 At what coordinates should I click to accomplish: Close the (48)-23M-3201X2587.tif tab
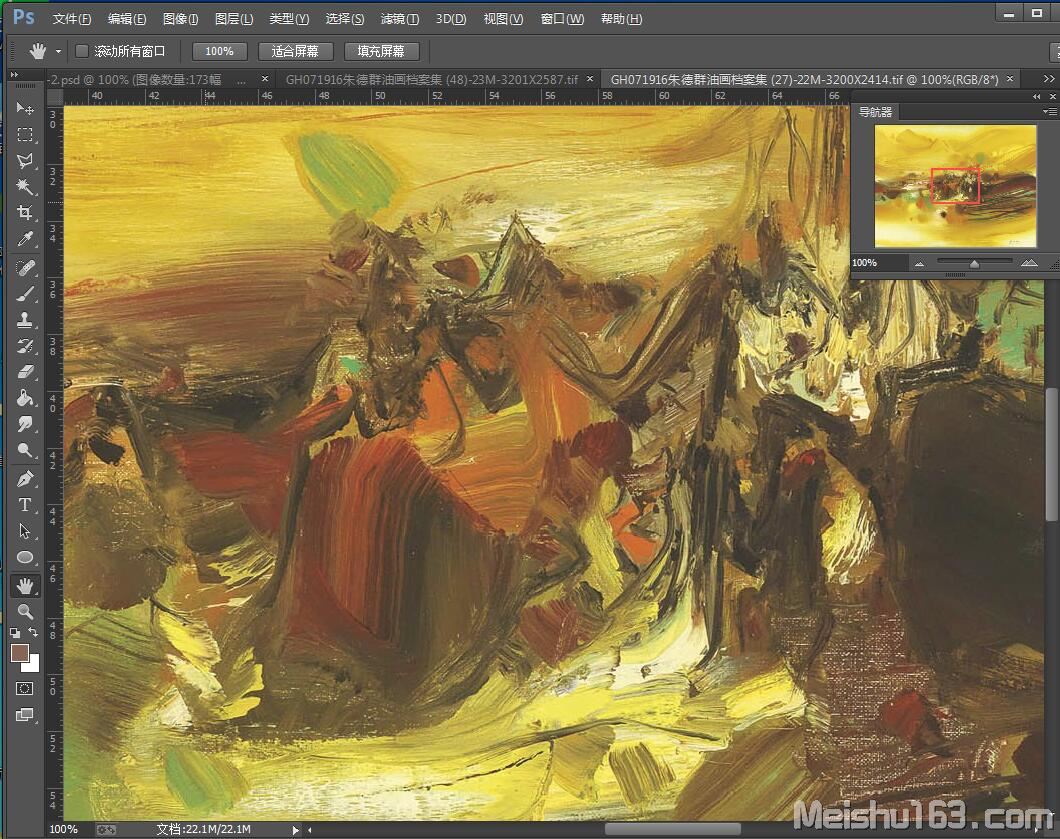tap(589, 79)
